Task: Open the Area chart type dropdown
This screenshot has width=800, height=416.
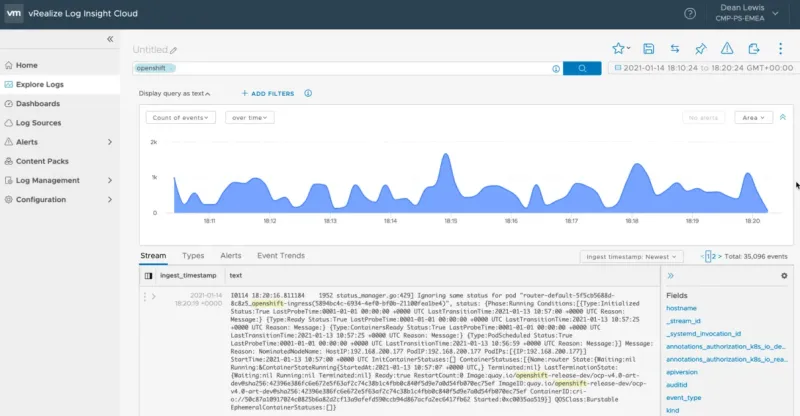Action: click(753, 117)
